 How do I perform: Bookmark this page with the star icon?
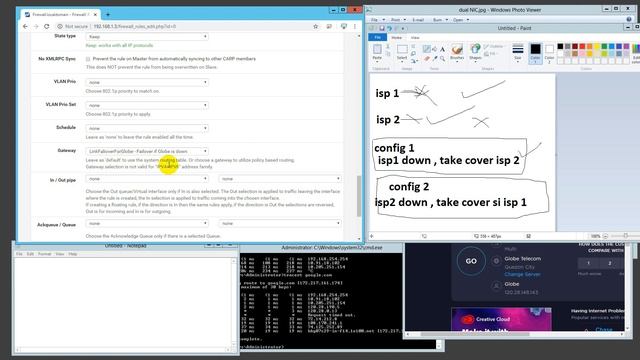point(316,26)
